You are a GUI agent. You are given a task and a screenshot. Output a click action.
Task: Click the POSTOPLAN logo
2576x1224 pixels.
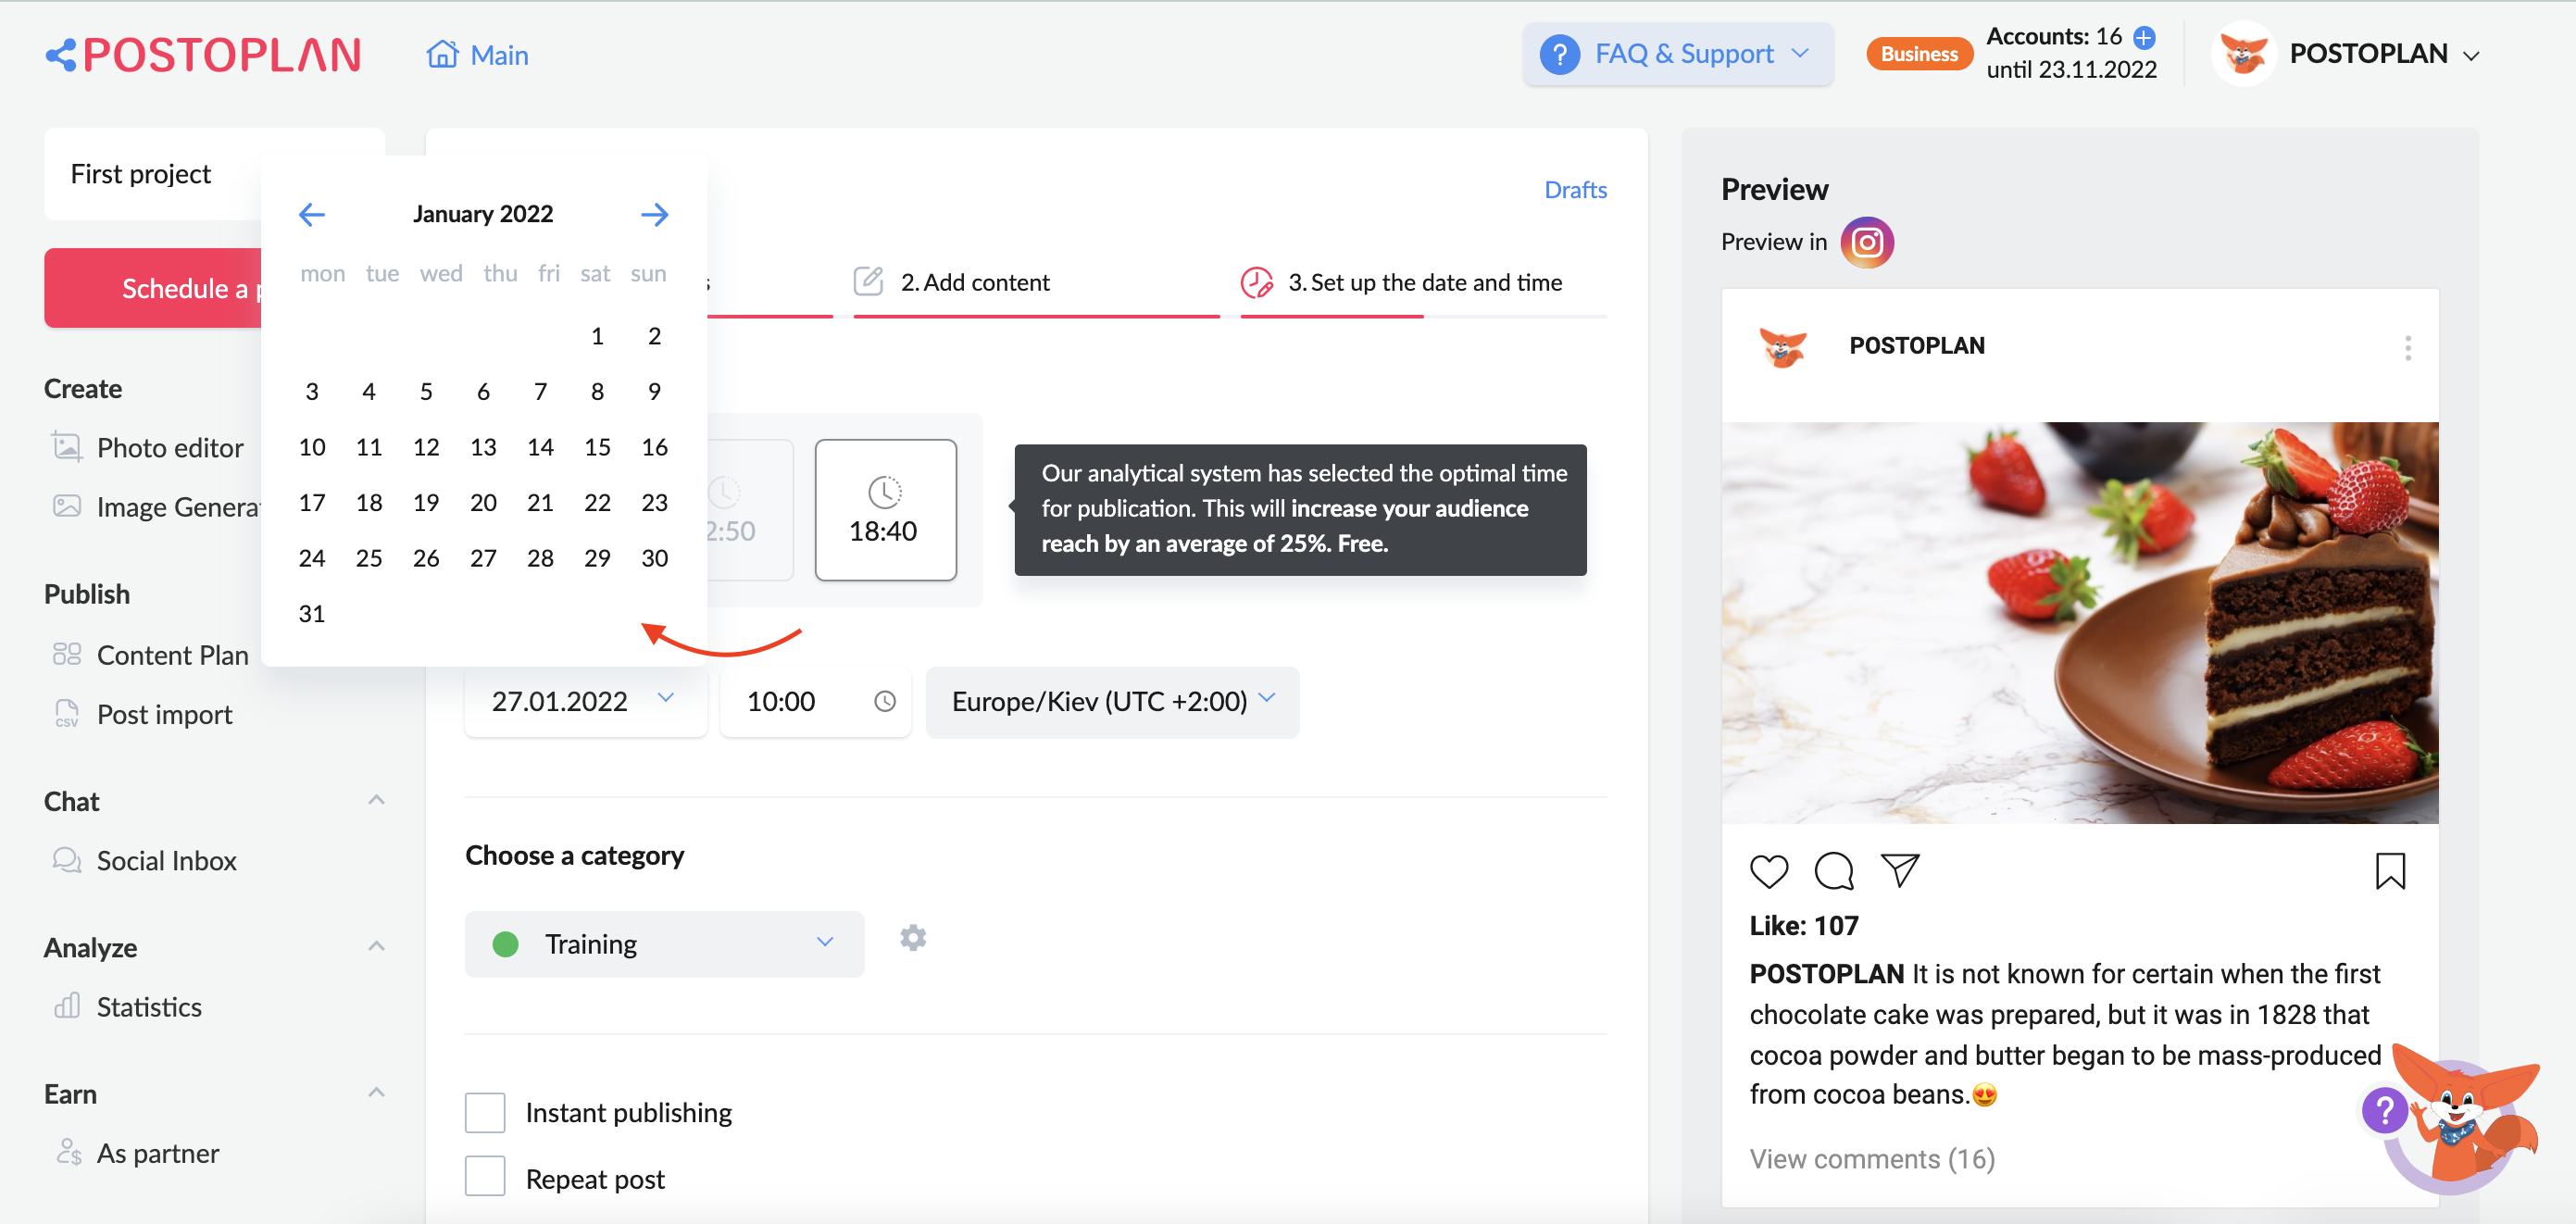point(203,55)
